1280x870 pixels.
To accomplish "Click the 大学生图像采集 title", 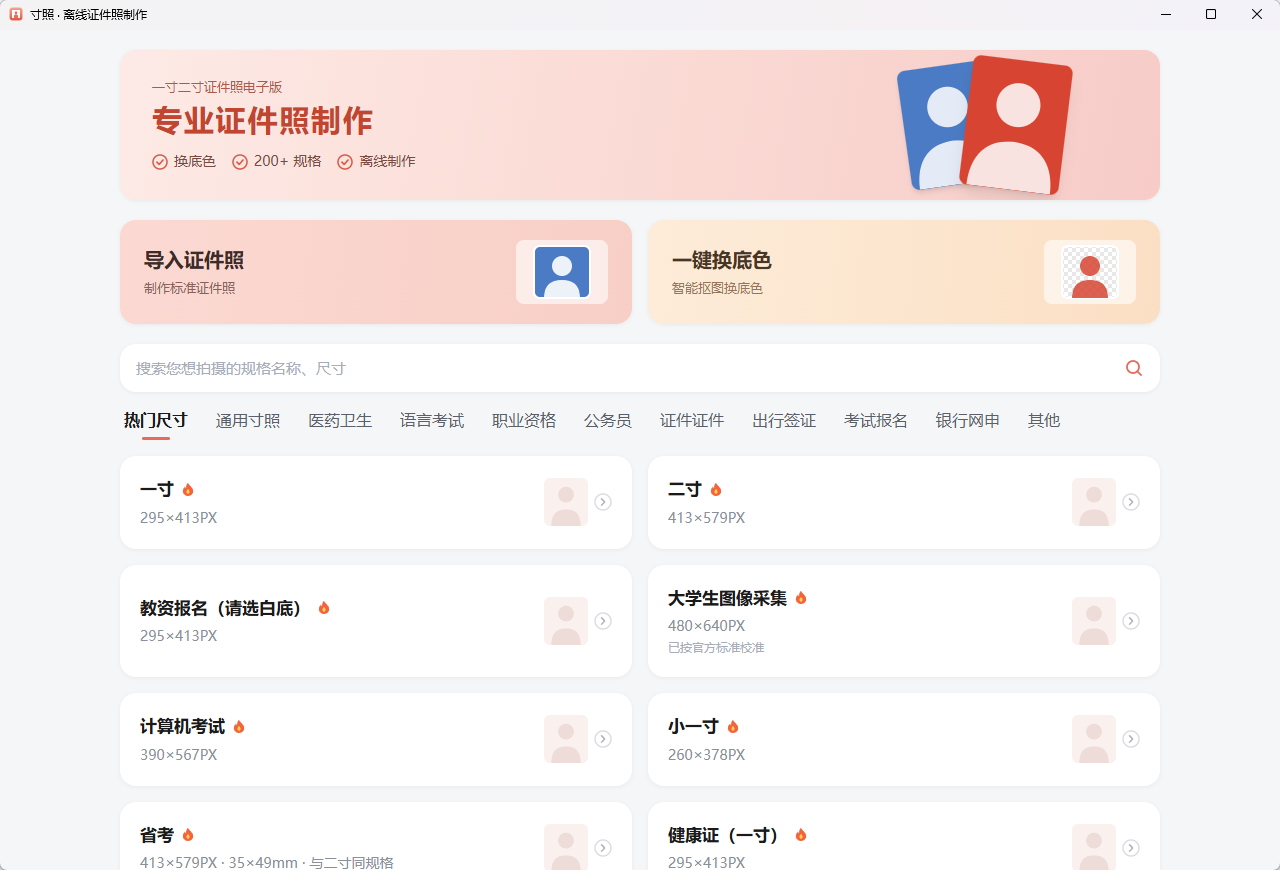I will 727,598.
